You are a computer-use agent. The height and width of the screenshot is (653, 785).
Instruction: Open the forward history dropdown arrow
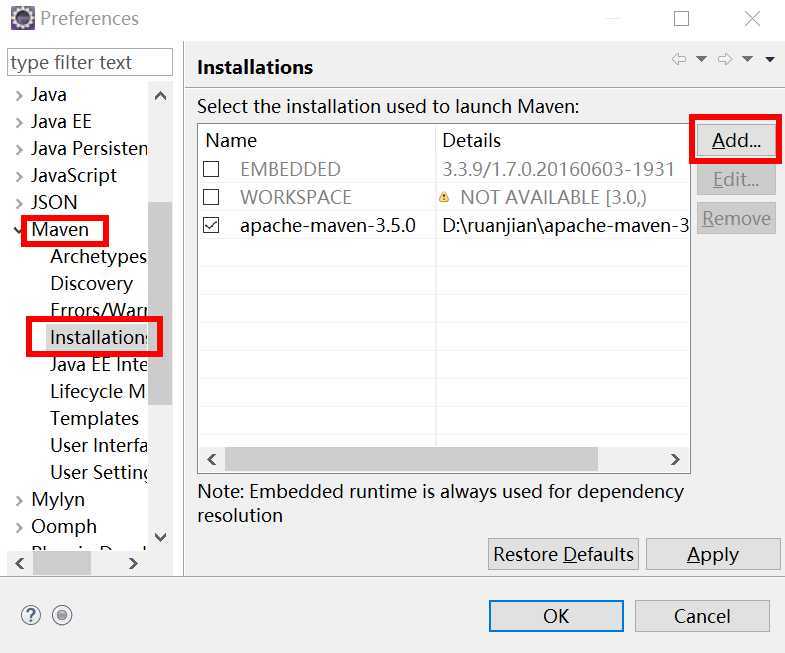click(x=747, y=59)
